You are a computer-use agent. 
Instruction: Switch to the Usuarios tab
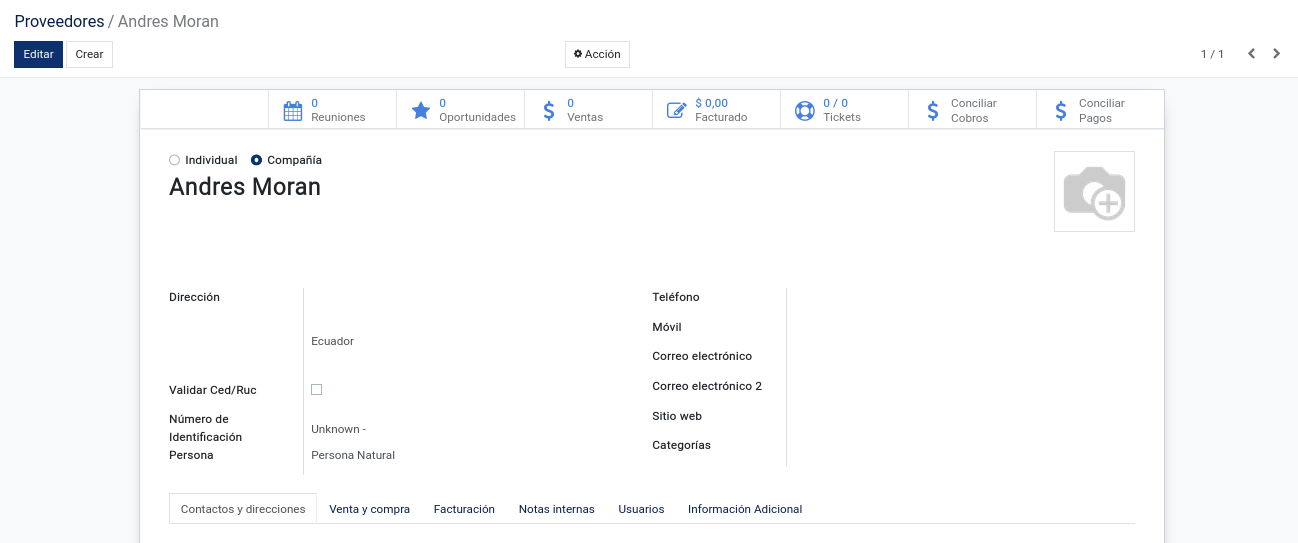pos(641,509)
